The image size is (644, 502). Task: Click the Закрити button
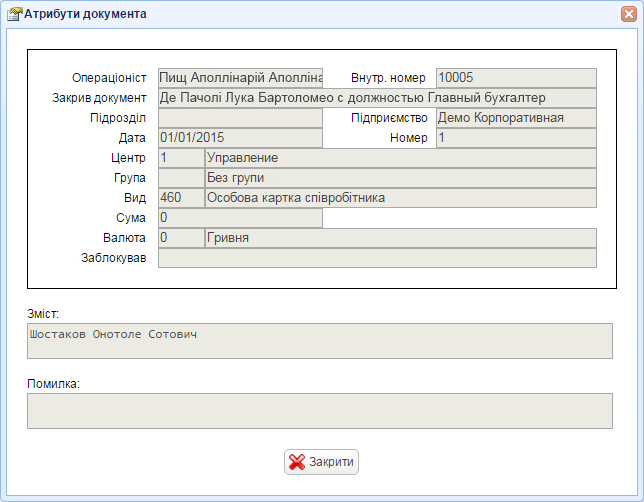(321, 462)
